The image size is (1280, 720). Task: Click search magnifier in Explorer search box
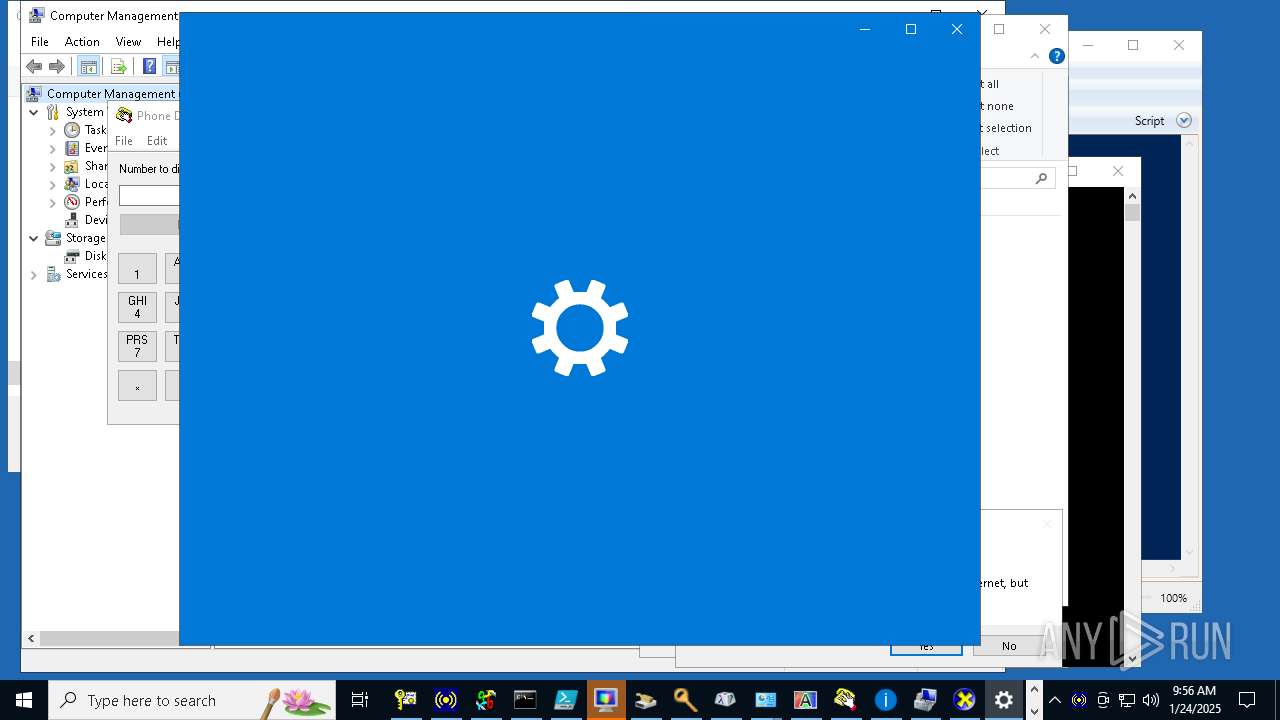point(1041,178)
